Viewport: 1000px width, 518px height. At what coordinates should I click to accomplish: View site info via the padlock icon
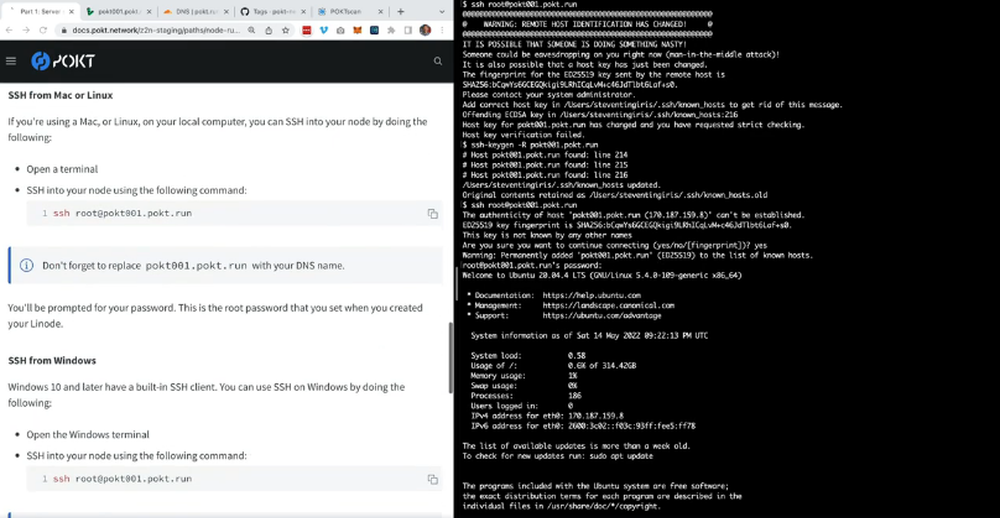tap(64, 30)
